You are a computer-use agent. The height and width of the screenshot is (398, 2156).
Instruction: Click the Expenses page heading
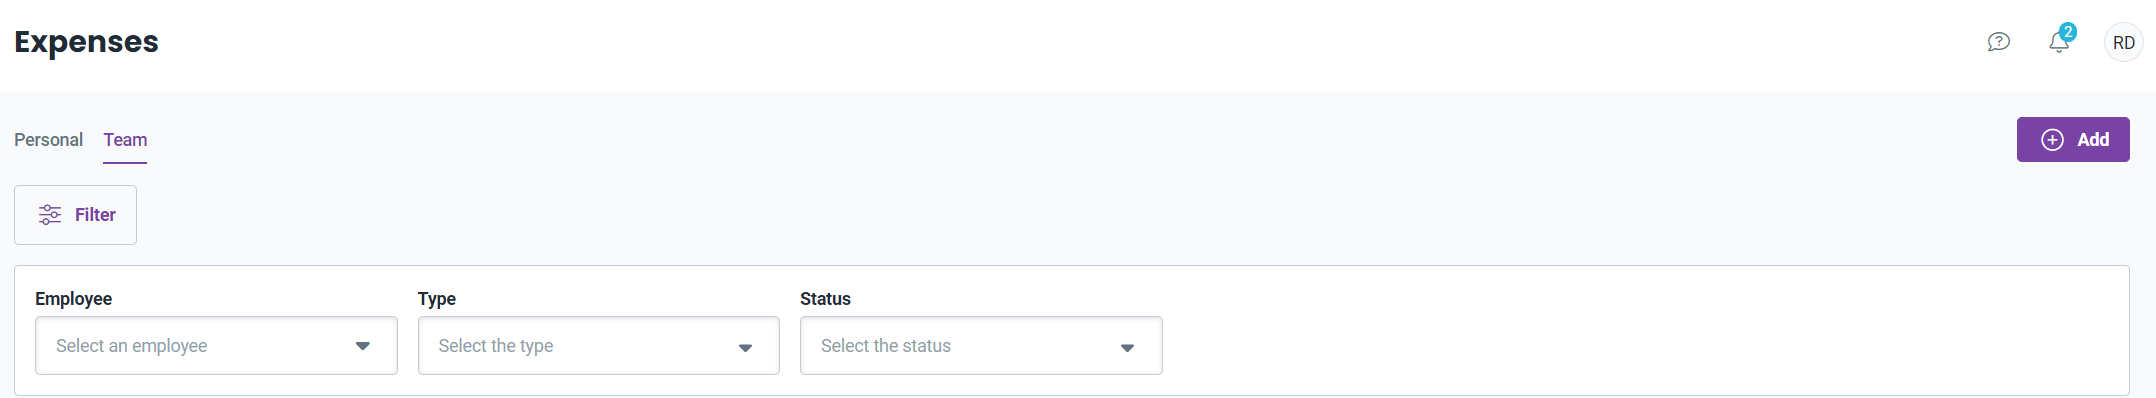point(86,42)
